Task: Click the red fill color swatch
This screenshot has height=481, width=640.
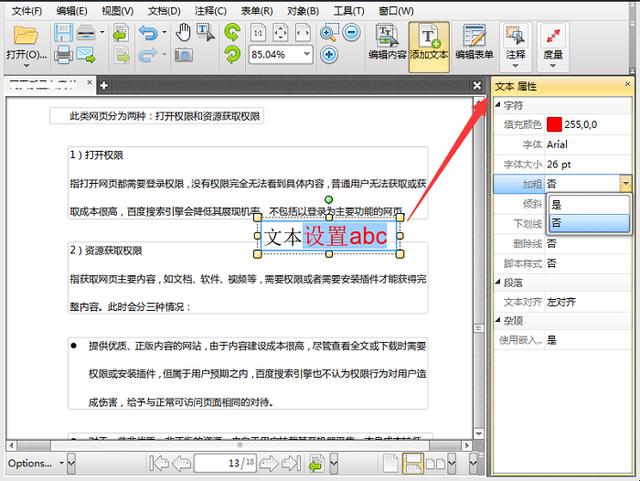Action: pyautogui.click(x=554, y=124)
